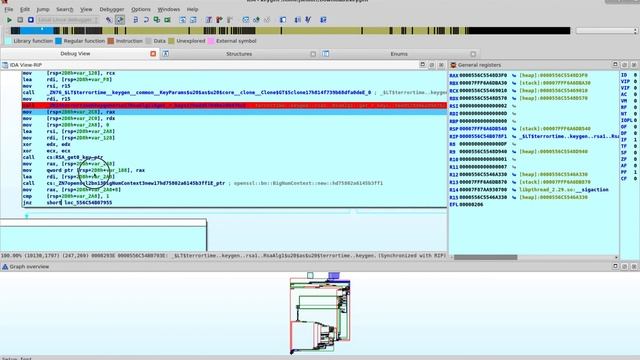Viewport: 640px width, 360px height.
Task: Click the float button of IDA View-RIP panel
Action: click(x=422, y=64)
